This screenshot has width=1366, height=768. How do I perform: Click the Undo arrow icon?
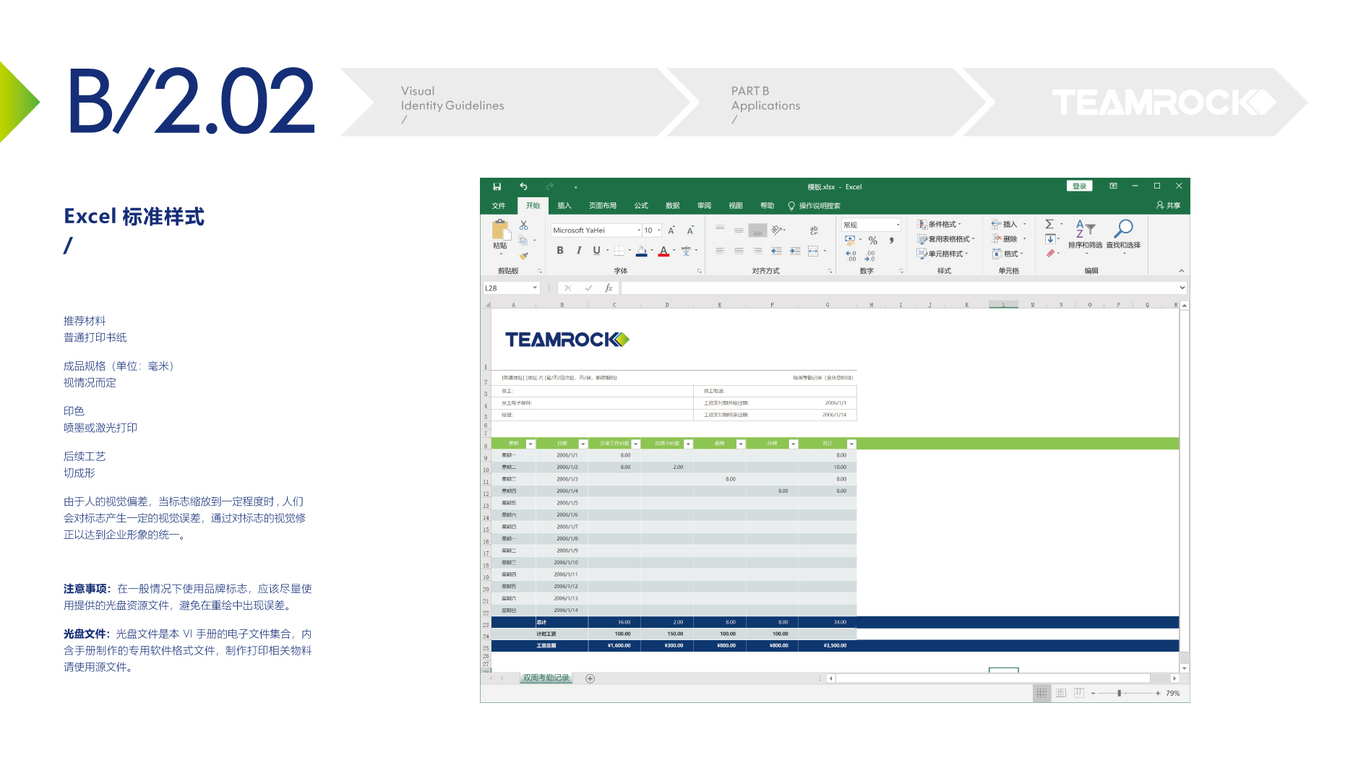(x=523, y=186)
